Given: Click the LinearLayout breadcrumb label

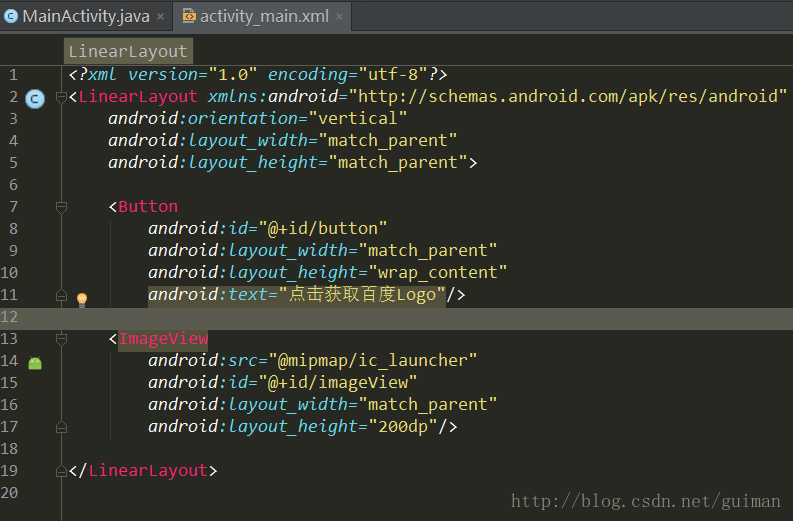Looking at the screenshot, I should [128, 51].
